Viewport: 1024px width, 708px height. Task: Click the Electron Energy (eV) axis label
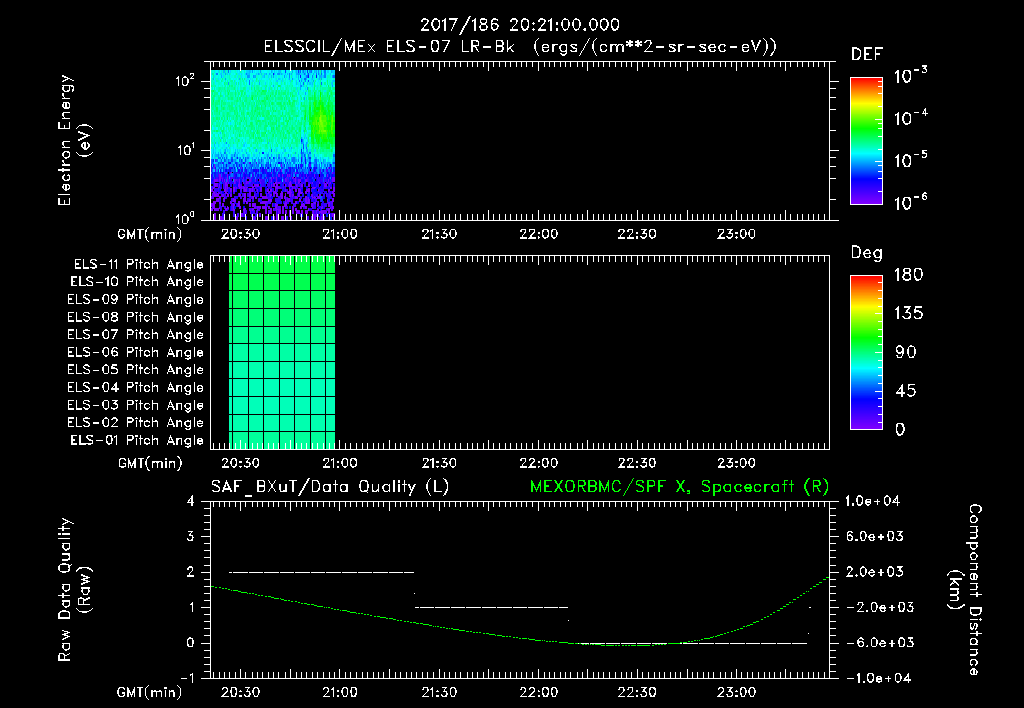[74, 140]
